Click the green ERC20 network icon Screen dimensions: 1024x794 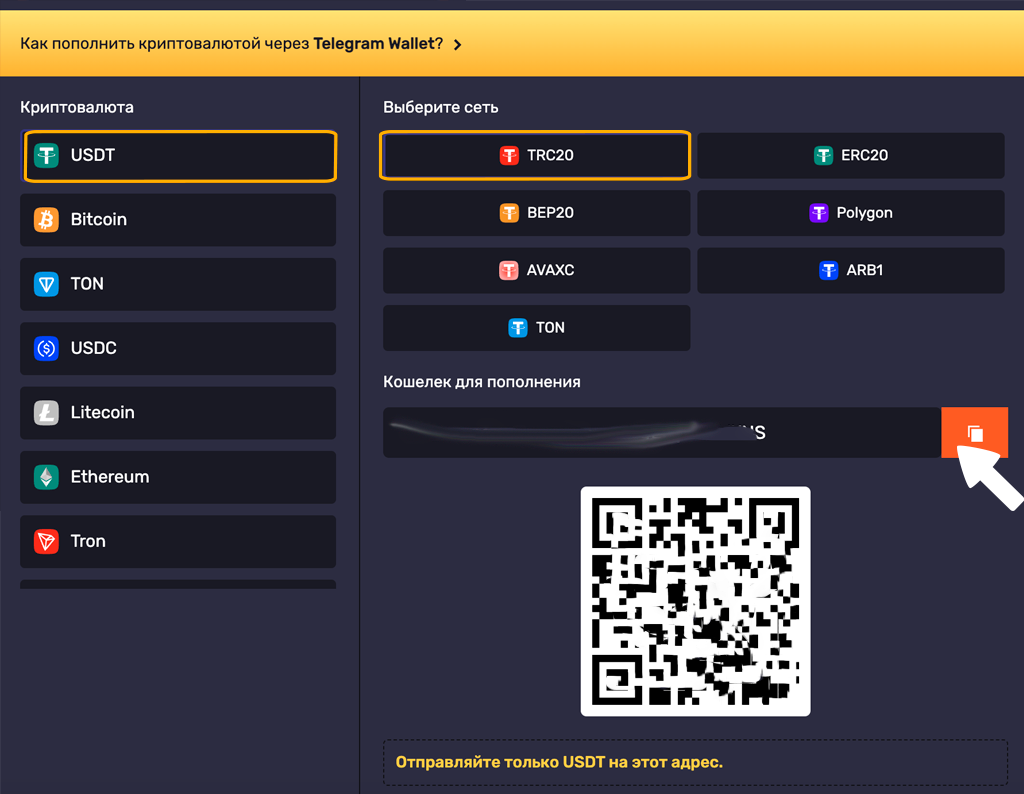pos(824,155)
